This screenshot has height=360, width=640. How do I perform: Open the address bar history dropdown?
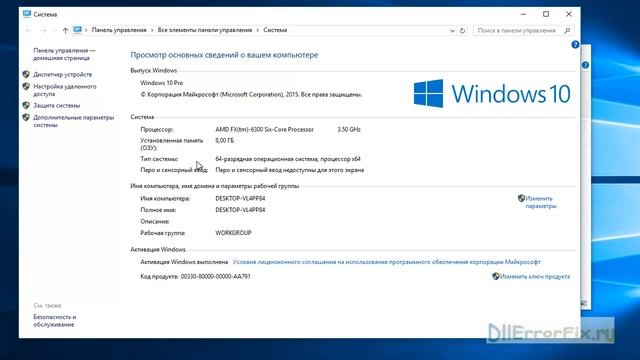pyautogui.click(x=452, y=31)
